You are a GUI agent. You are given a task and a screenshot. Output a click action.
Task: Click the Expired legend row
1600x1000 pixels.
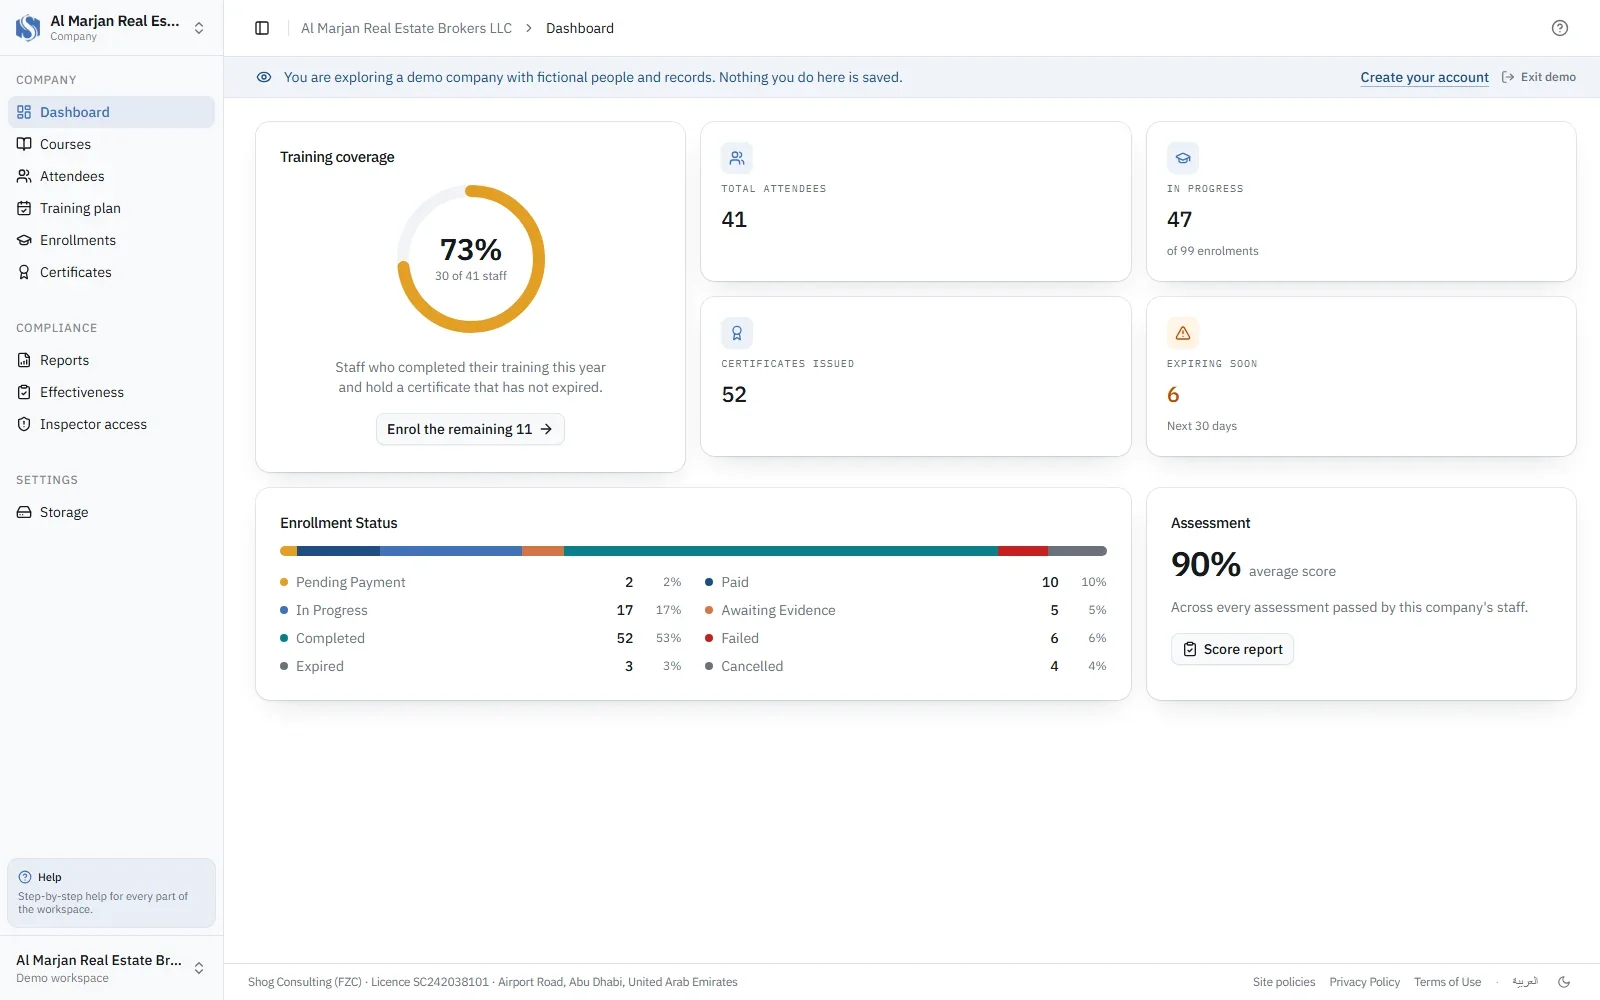481,666
